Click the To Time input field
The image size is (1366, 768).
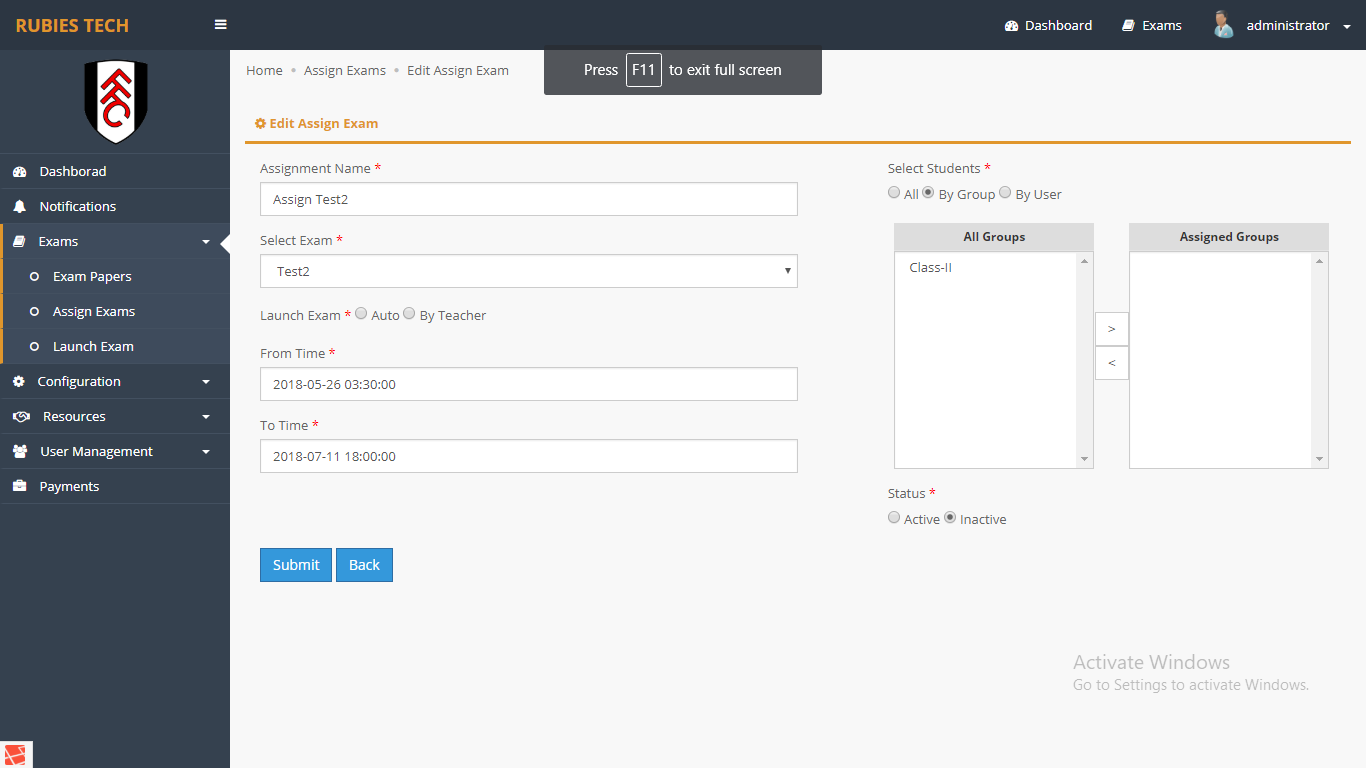[529, 456]
